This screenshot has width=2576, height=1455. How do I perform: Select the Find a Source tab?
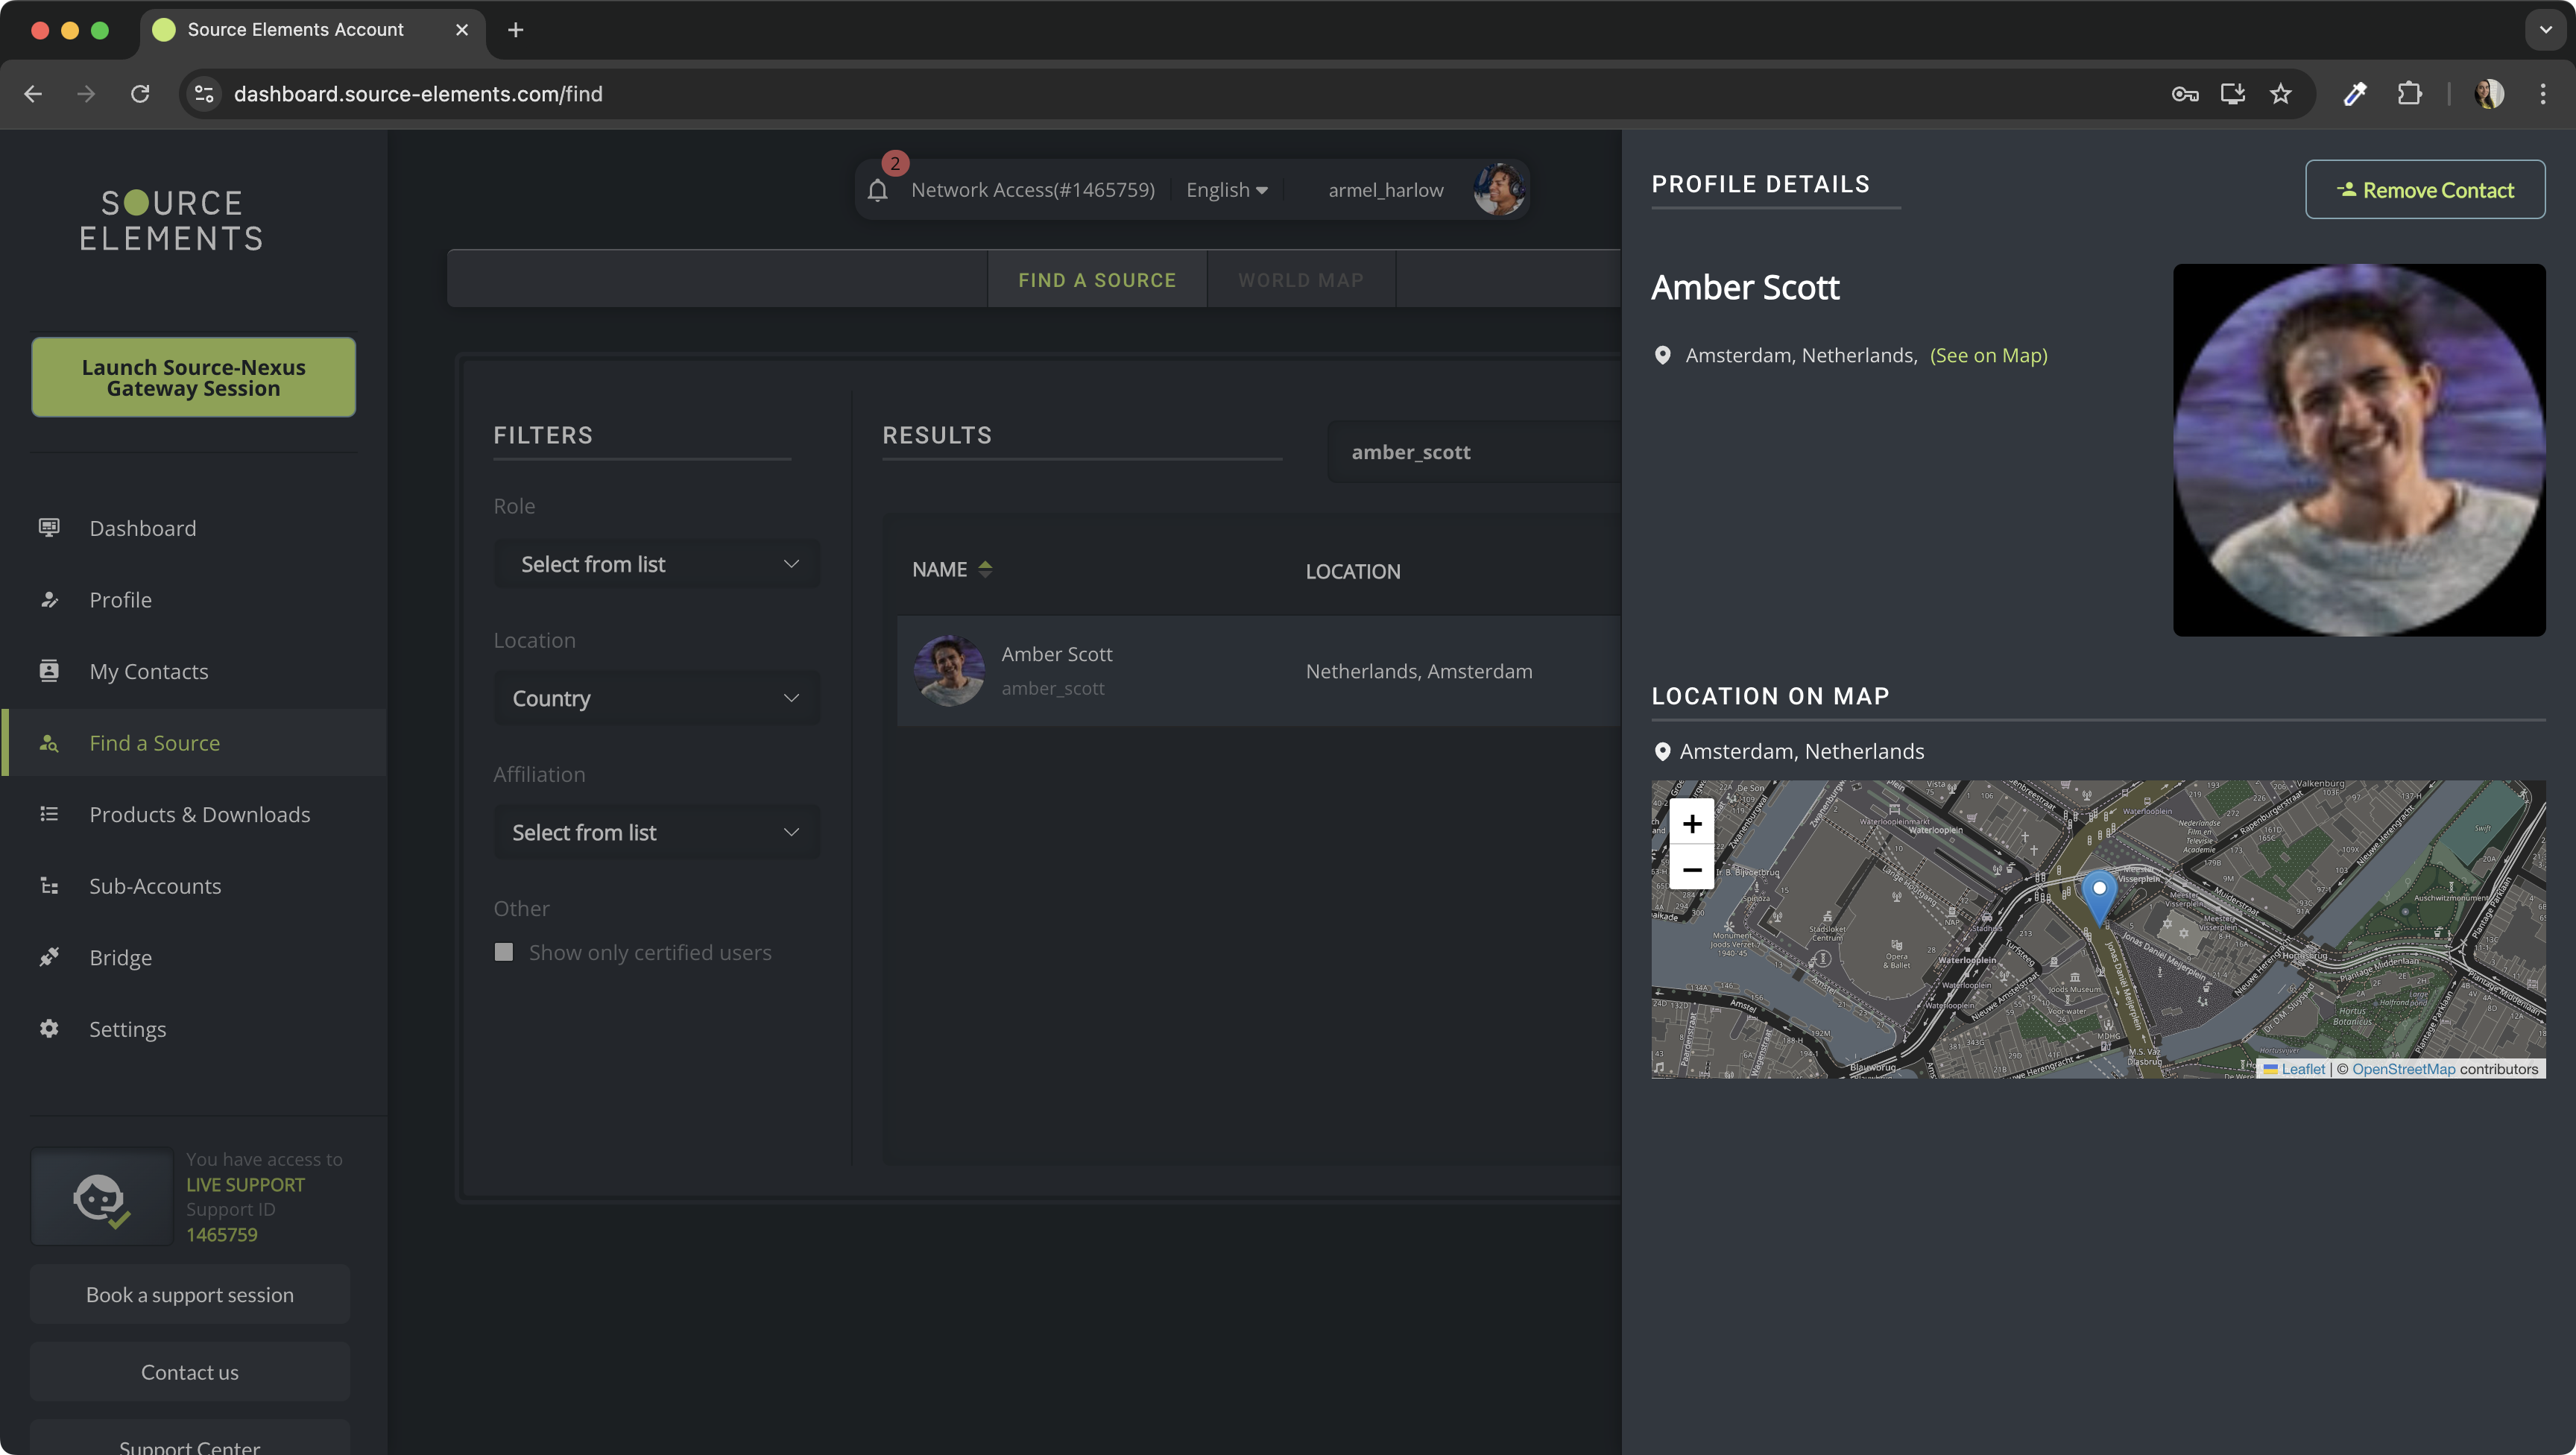coord(1096,280)
